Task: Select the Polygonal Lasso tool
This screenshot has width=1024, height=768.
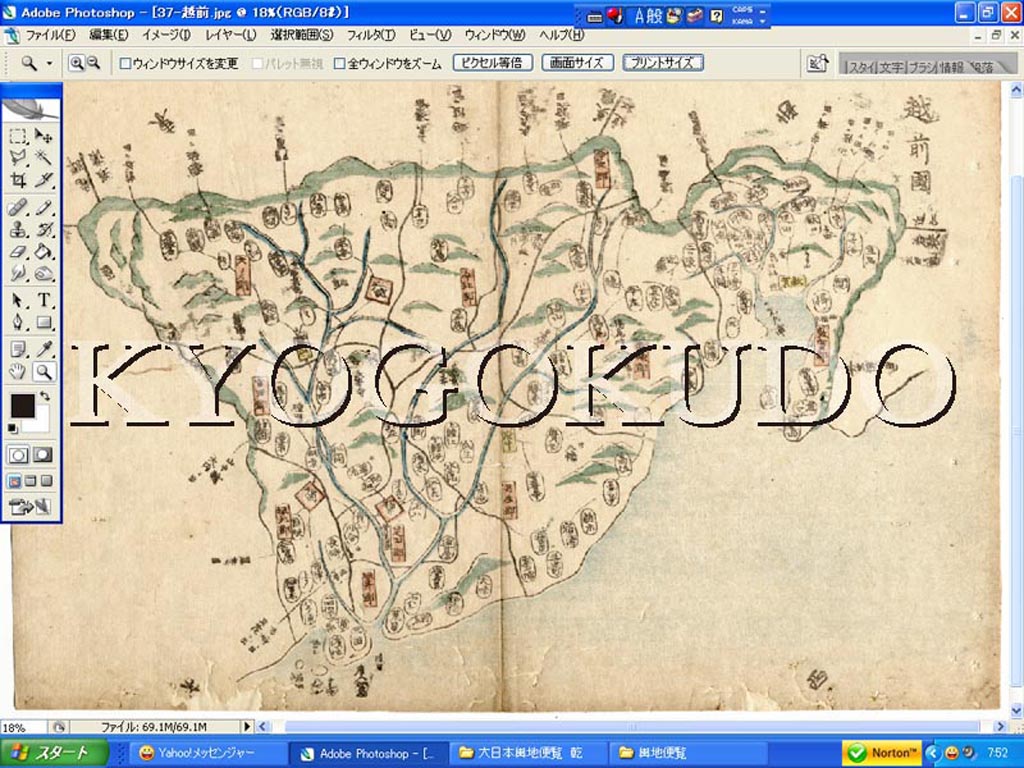Action: tap(18, 157)
